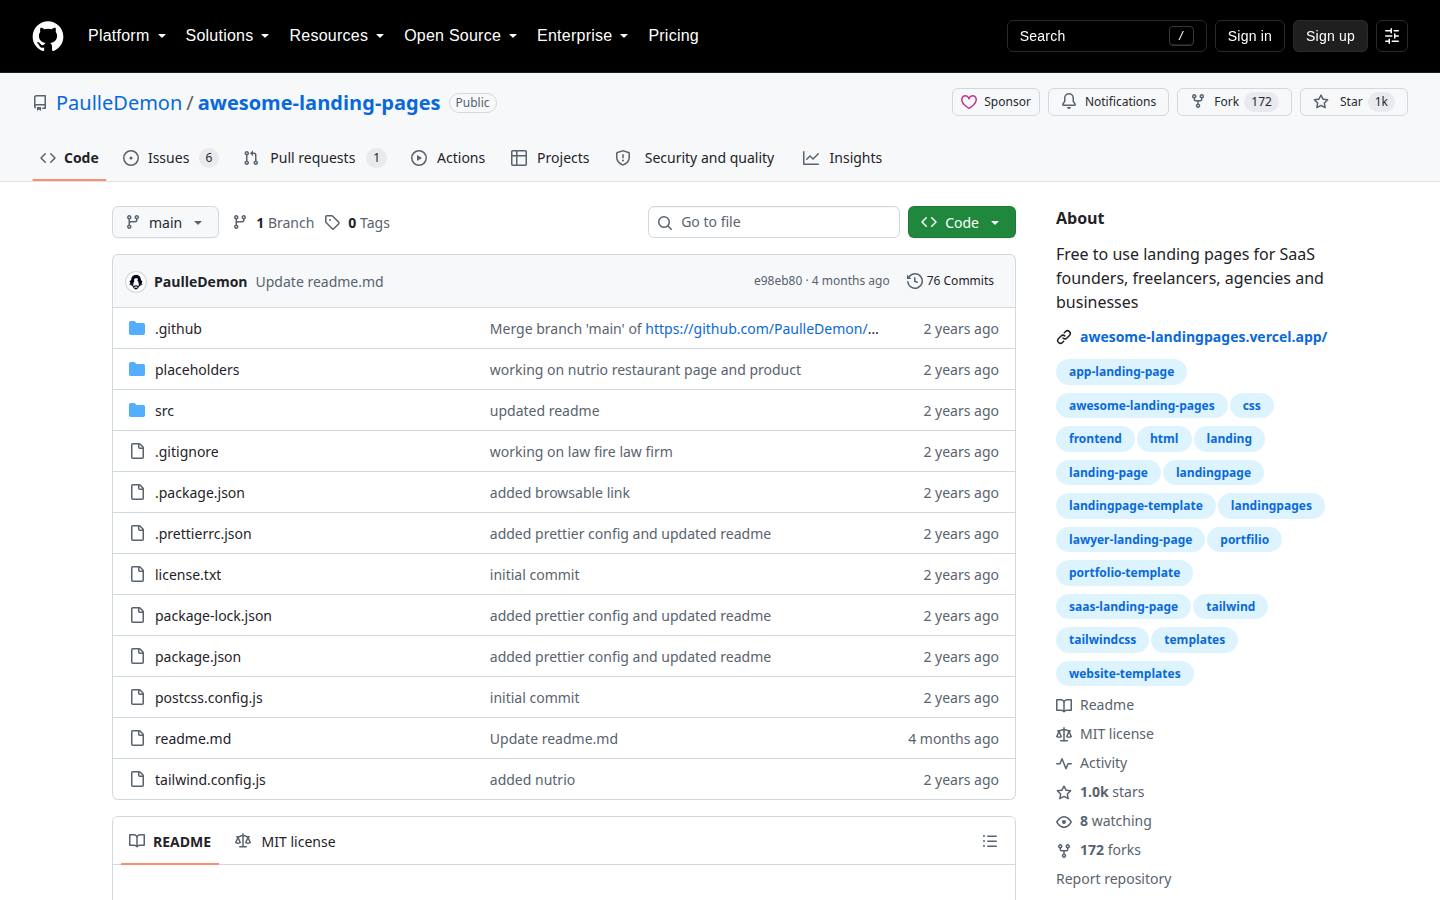Click the Sign up button
This screenshot has width=1440, height=900.
coord(1330,36)
